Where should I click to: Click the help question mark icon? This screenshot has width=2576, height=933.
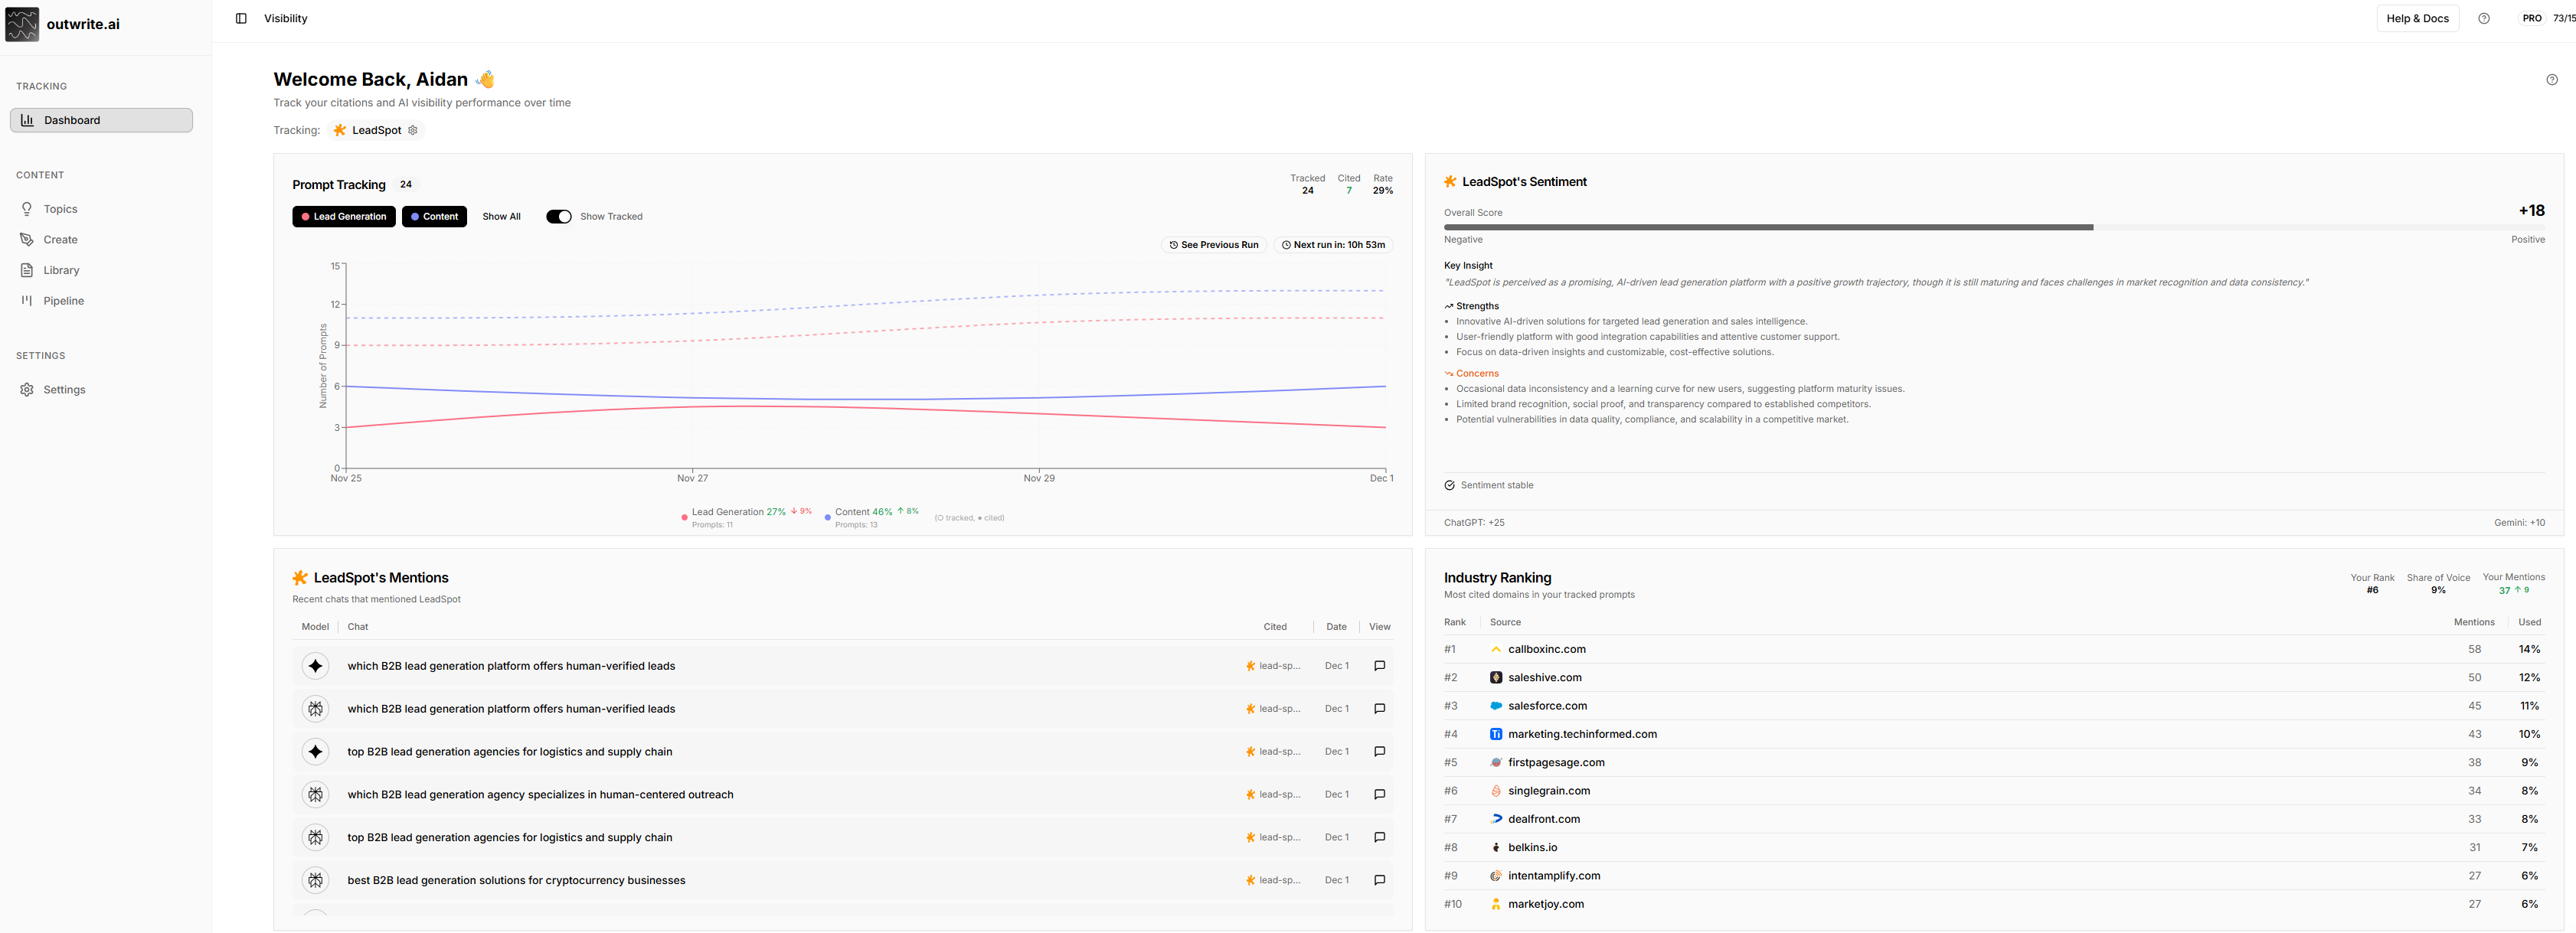click(x=2483, y=18)
